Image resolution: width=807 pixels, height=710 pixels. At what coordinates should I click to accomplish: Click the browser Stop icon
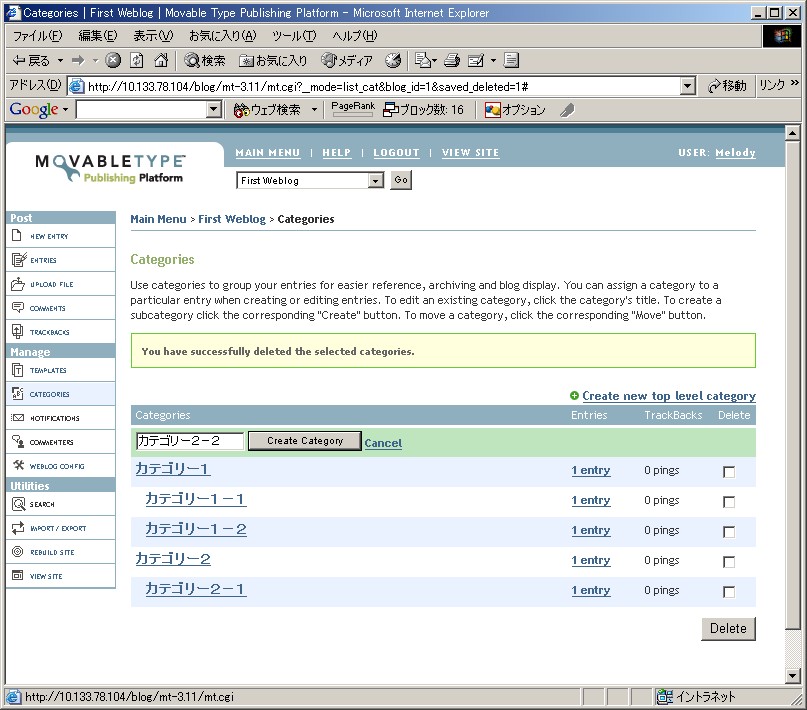tap(113, 60)
